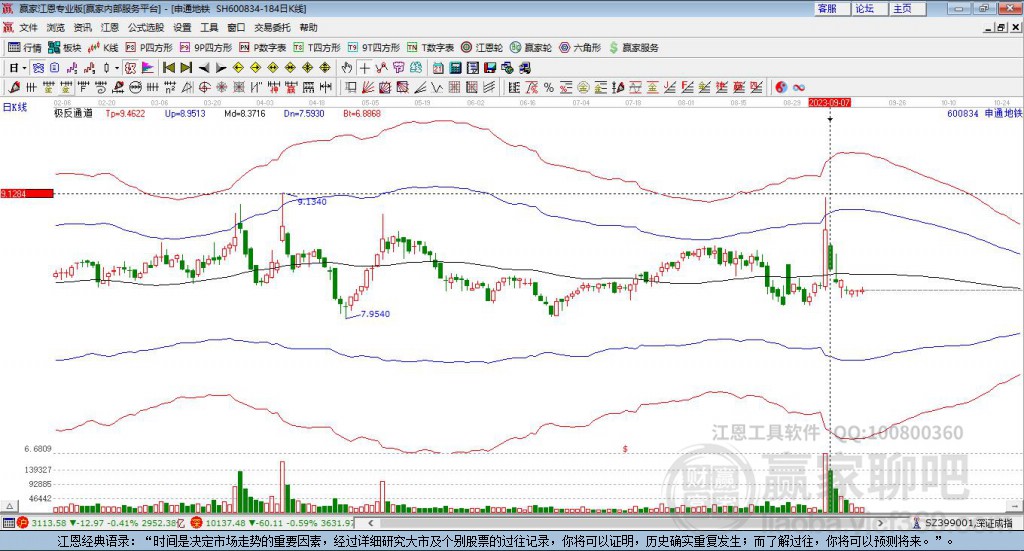The image size is (1024, 551).
Task: Open the 公式选股 menu
Action: click(x=146, y=27)
